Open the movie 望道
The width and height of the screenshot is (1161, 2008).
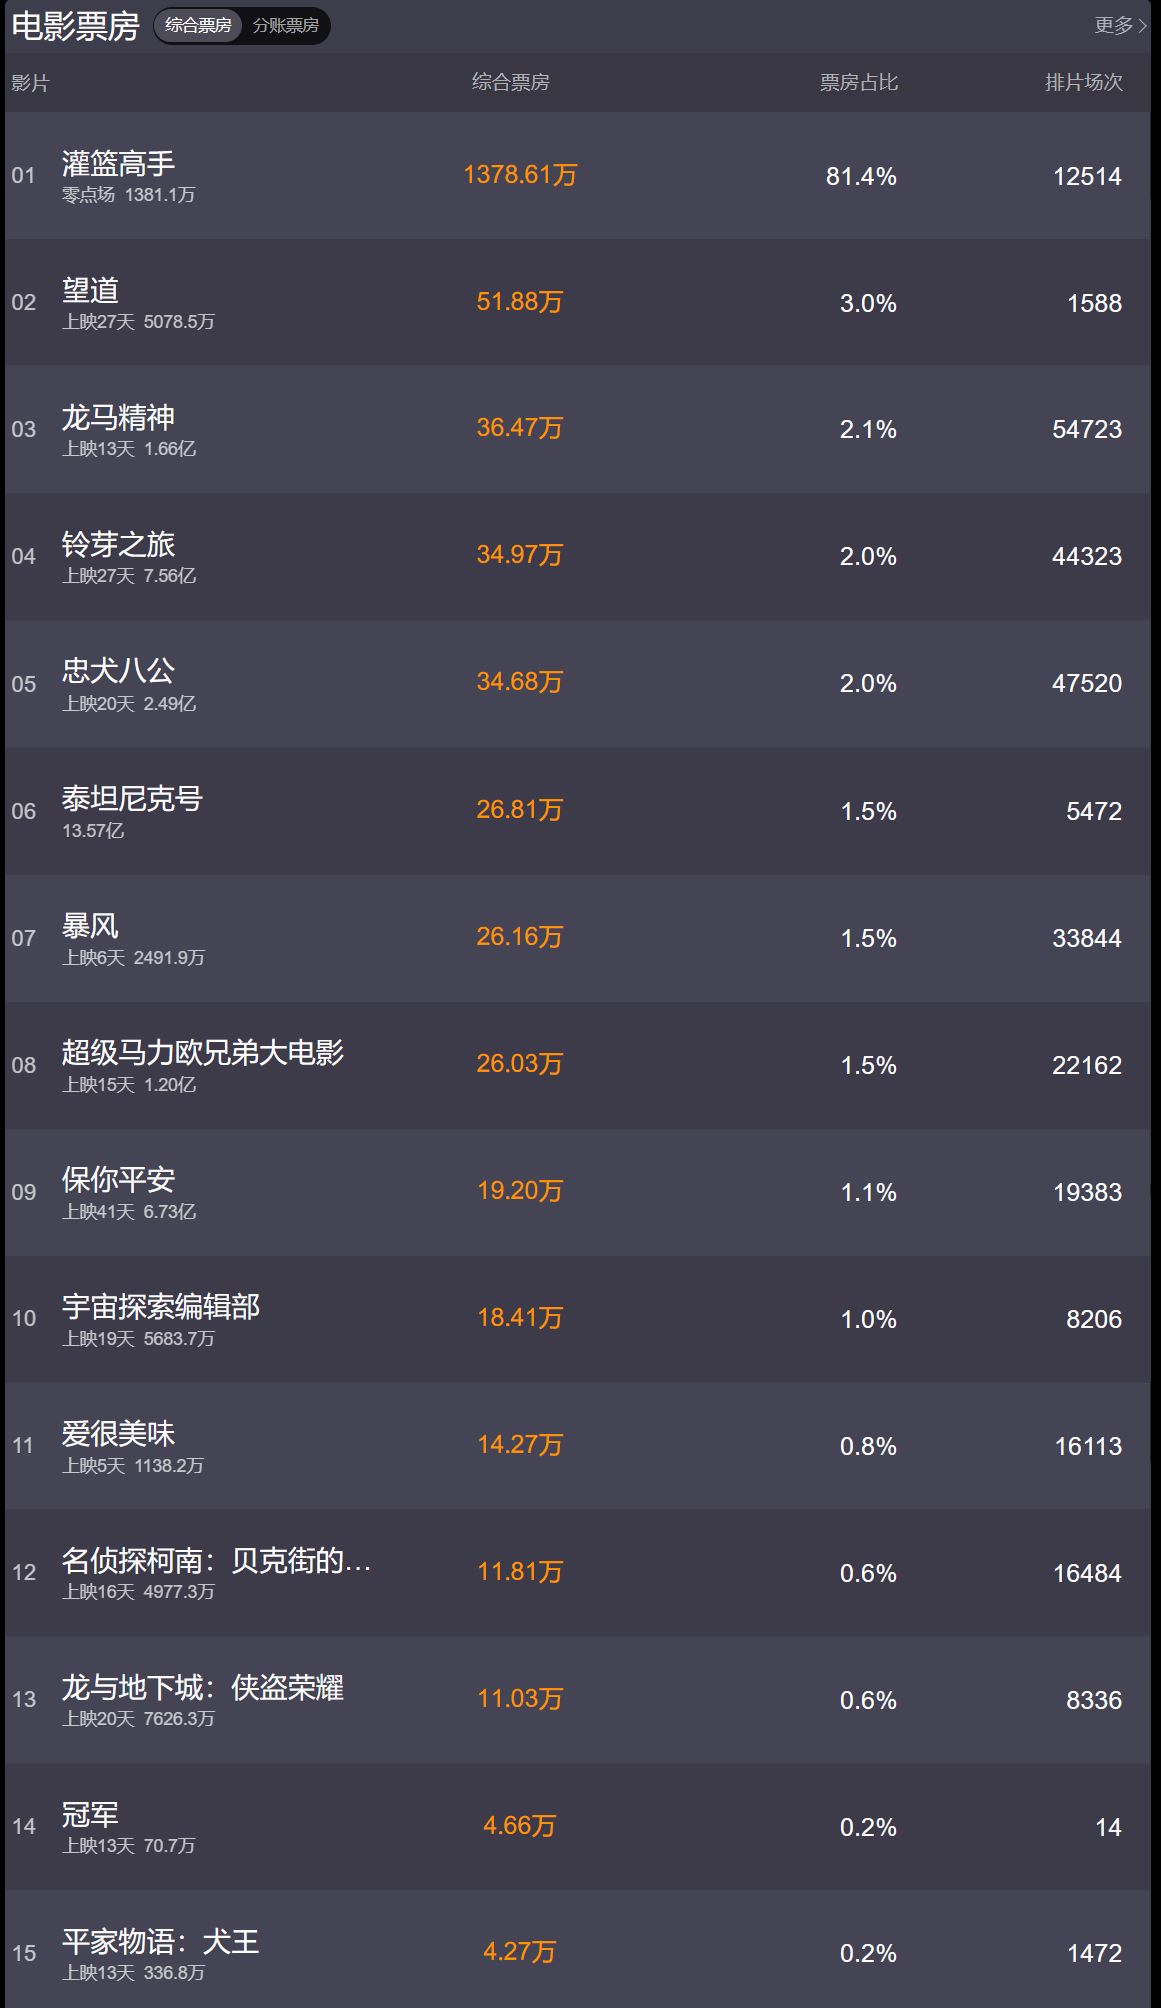pyautogui.click(x=90, y=290)
